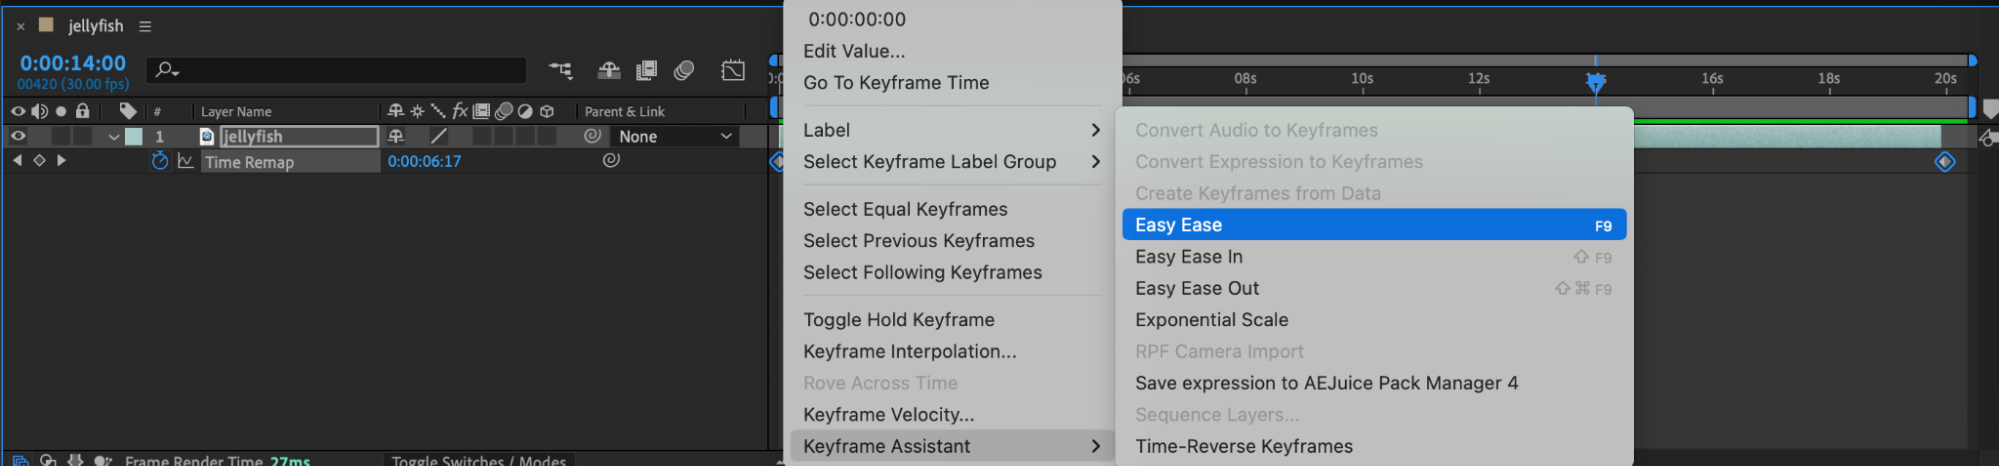
Task: Toggle the jellyfish layer shy switch
Action: coord(396,136)
